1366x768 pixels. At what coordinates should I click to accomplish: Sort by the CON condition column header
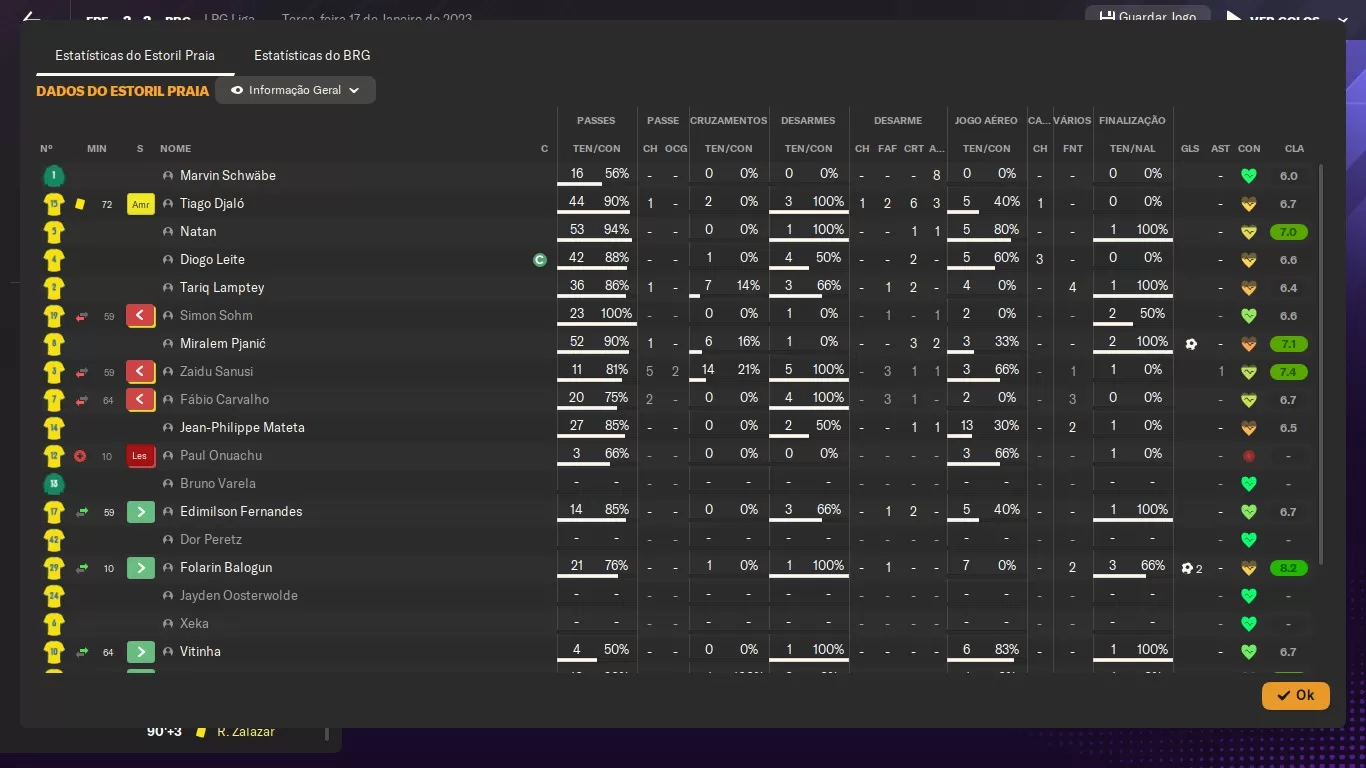1249,149
